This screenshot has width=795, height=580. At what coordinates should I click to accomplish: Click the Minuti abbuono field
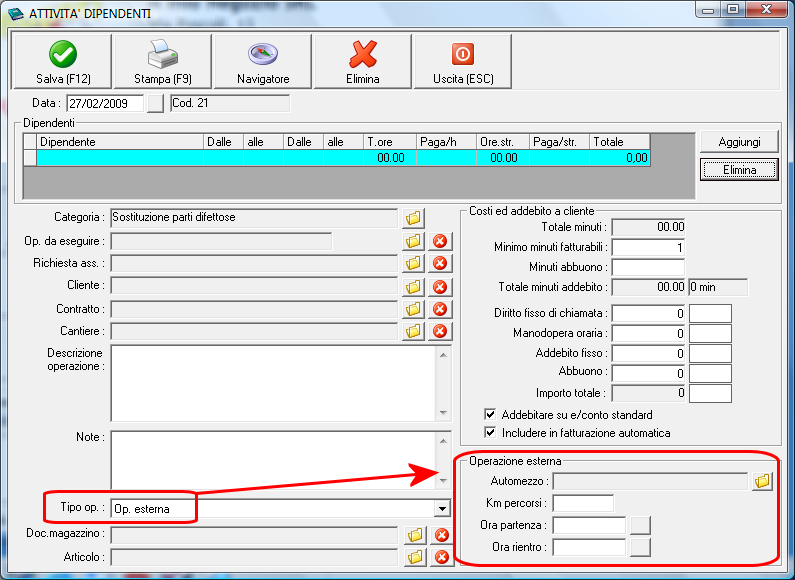(648, 267)
